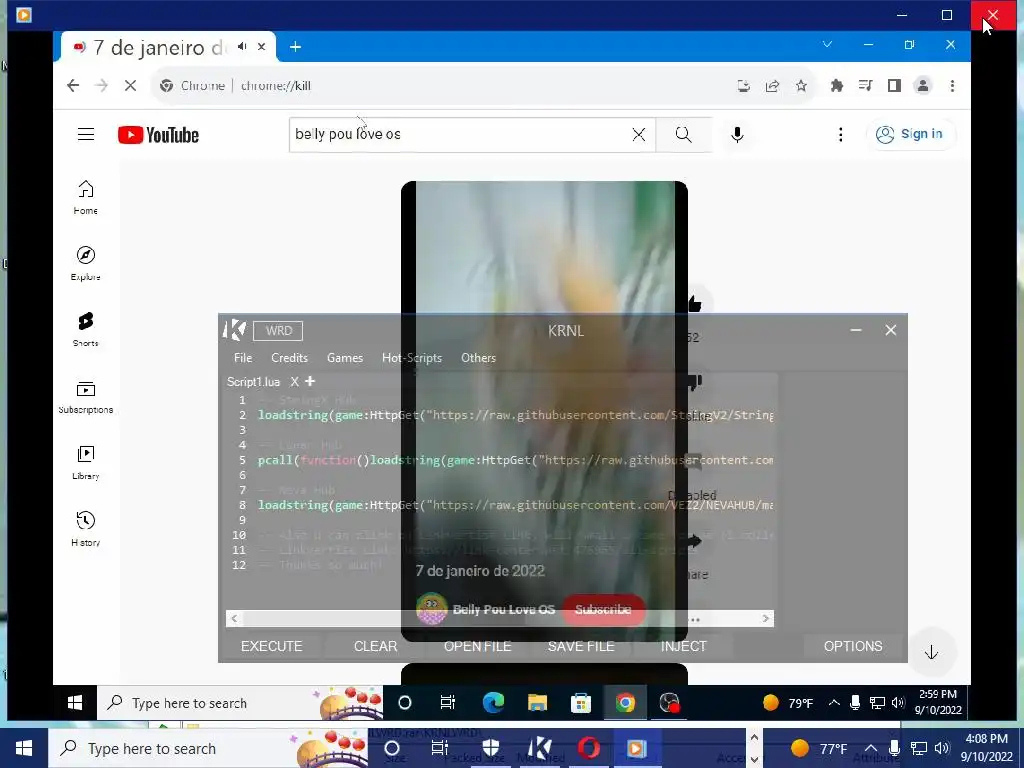Open Opera in bottom taskbar

point(588,748)
